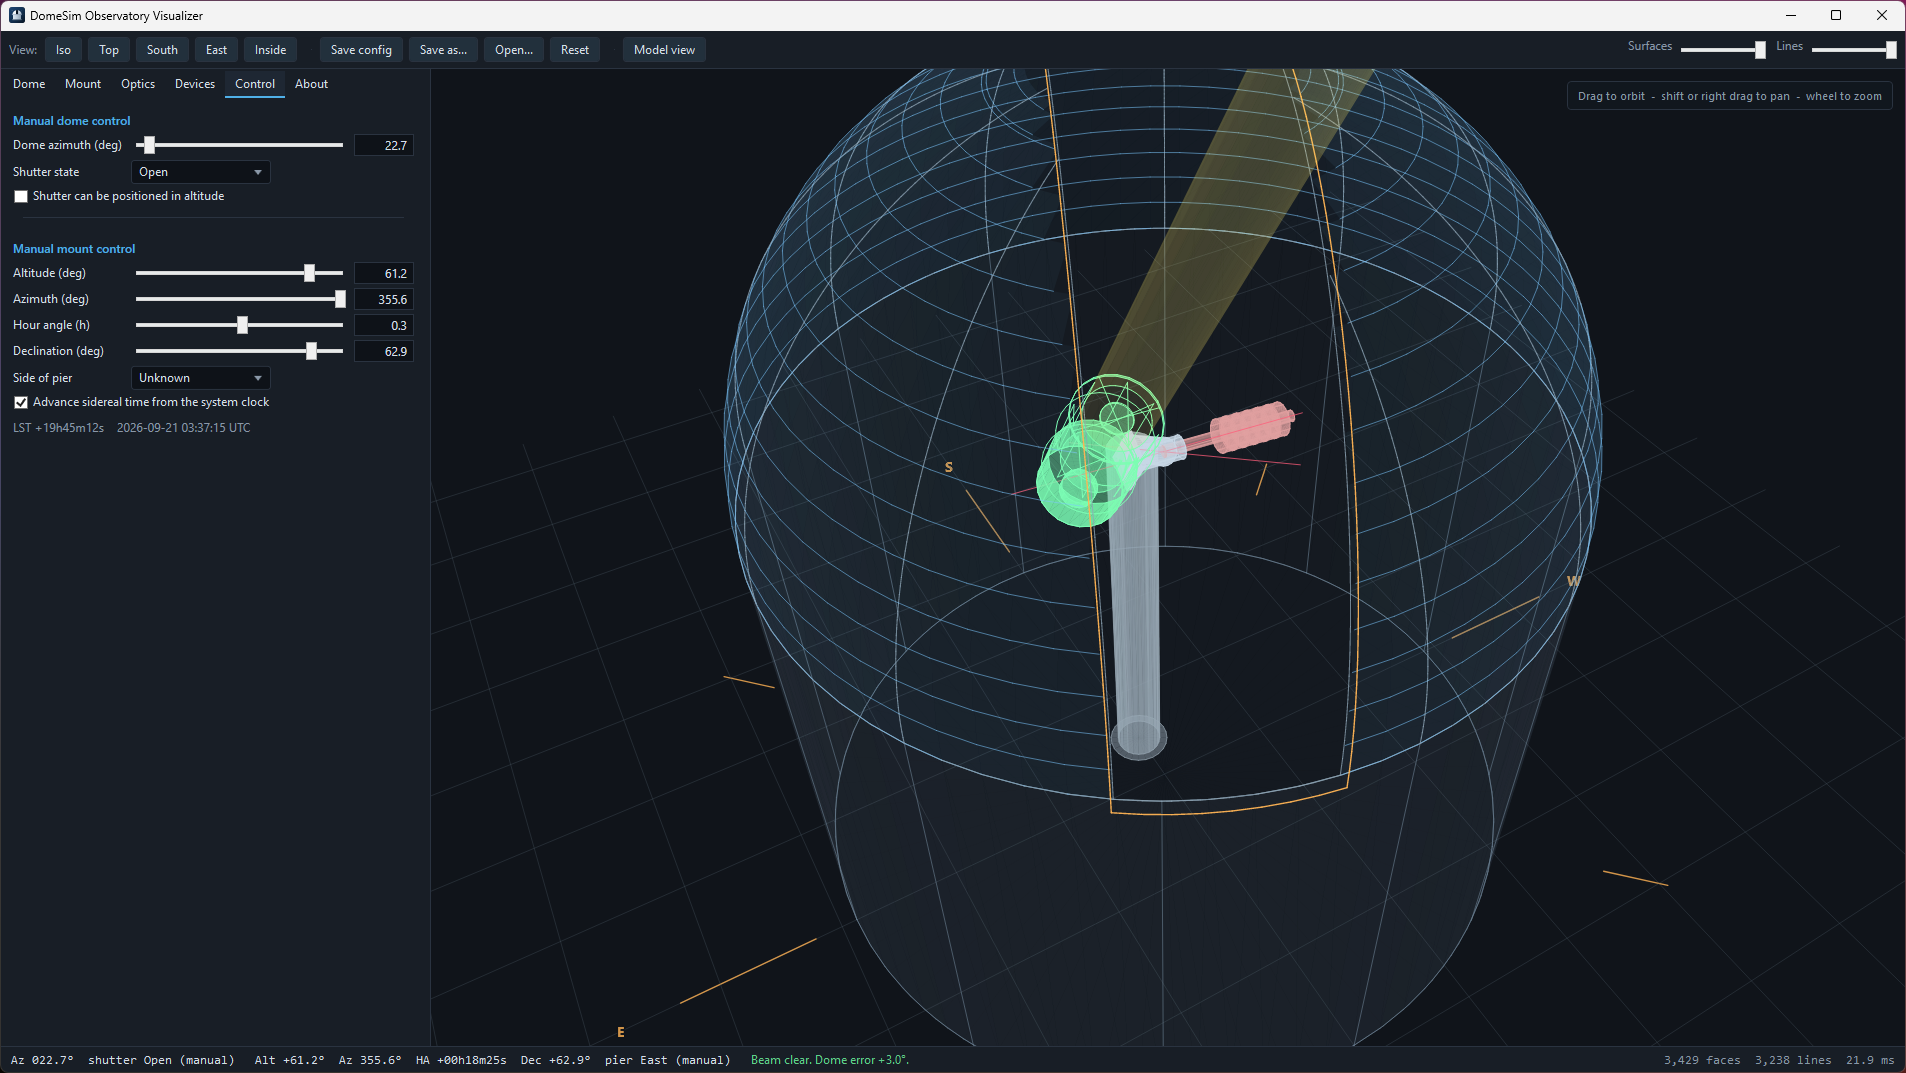Click the DomeSim app icon in title bar

16,15
